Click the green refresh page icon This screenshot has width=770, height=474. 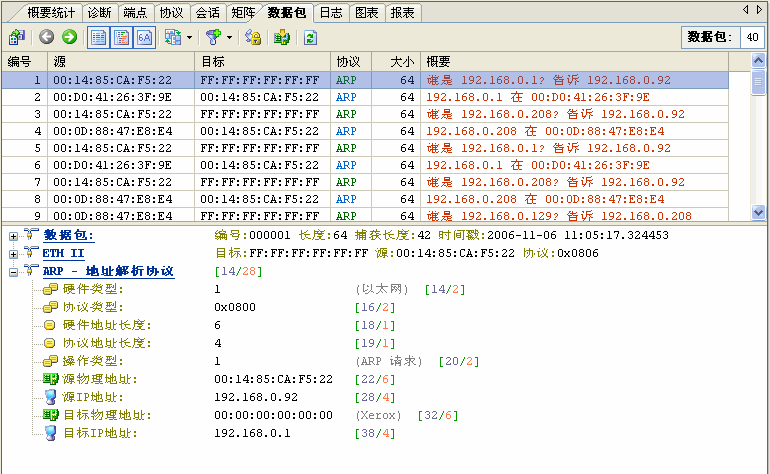[x=310, y=37]
